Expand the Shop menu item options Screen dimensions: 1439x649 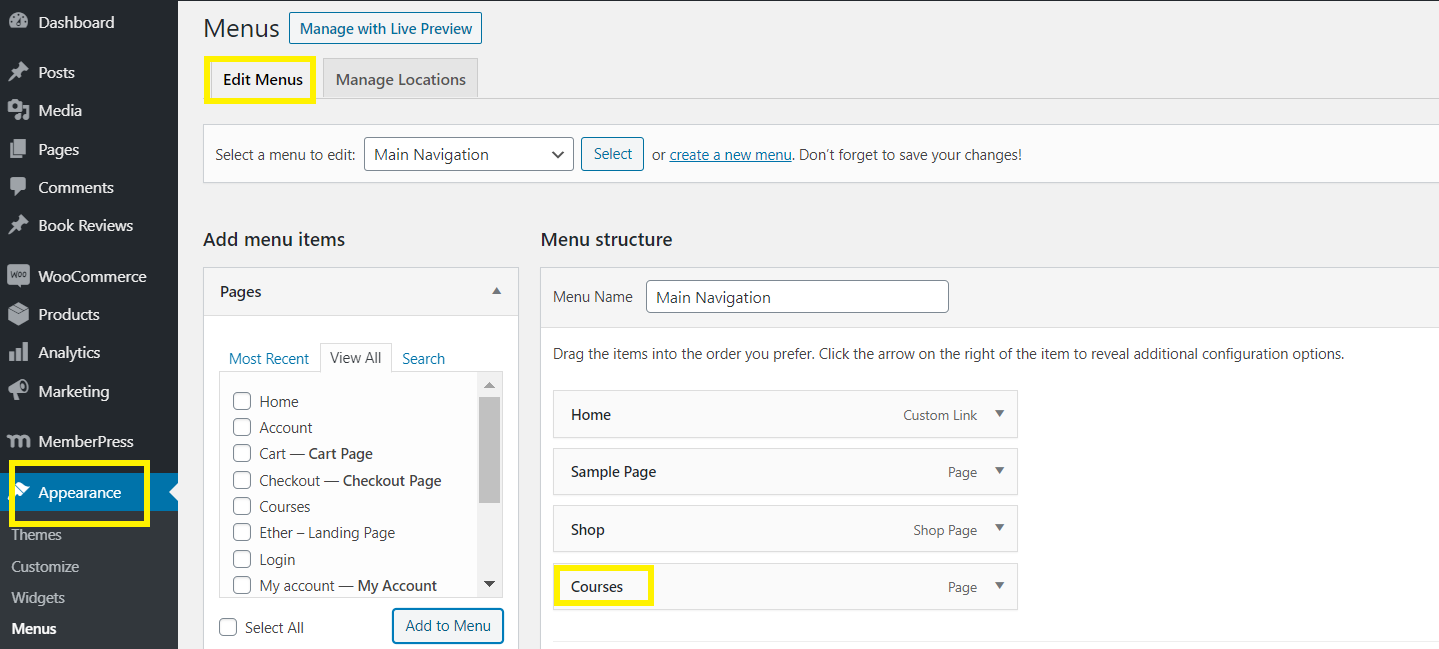tap(999, 529)
